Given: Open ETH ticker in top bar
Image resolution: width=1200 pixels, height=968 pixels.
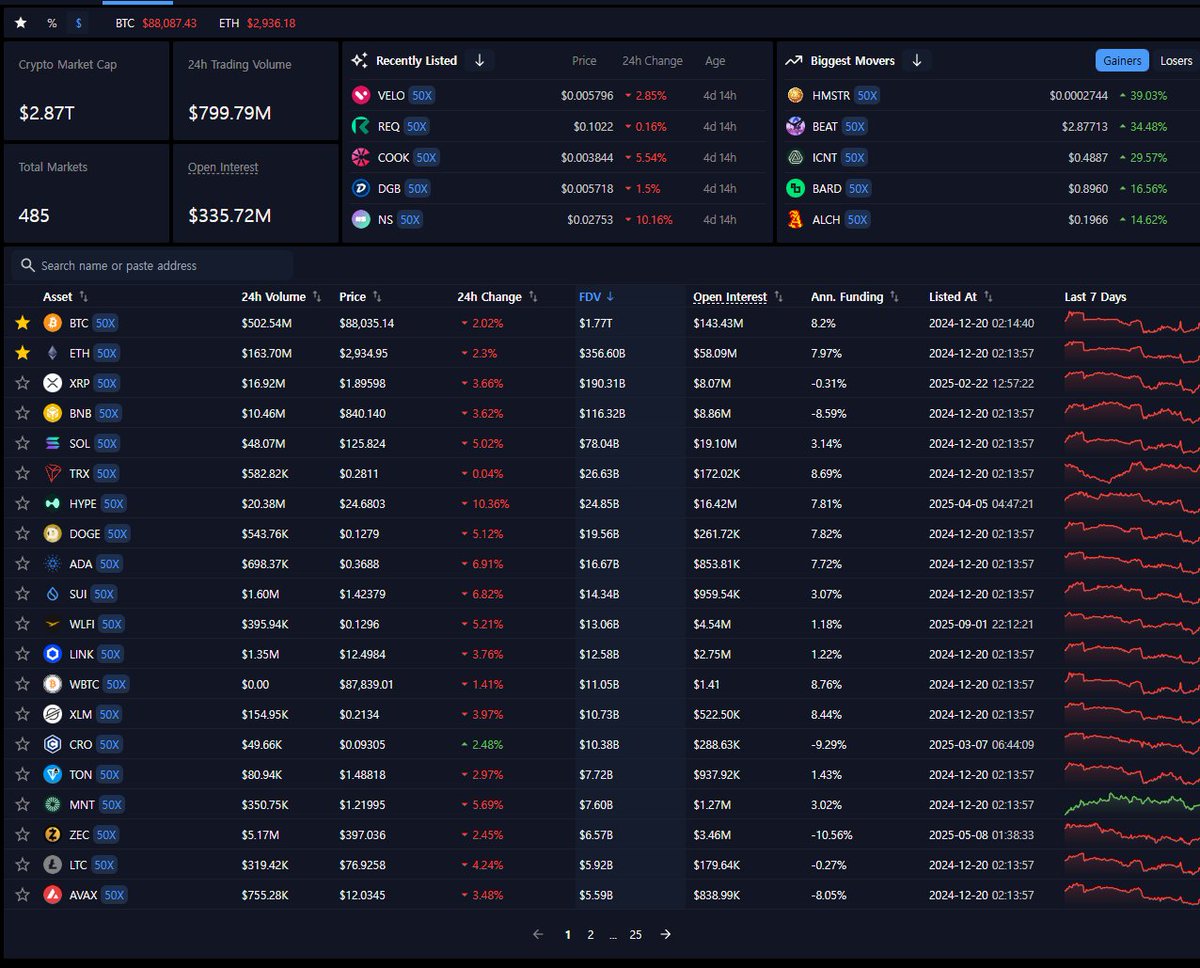Looking at the screenshot, I should [x=257, y=23].
